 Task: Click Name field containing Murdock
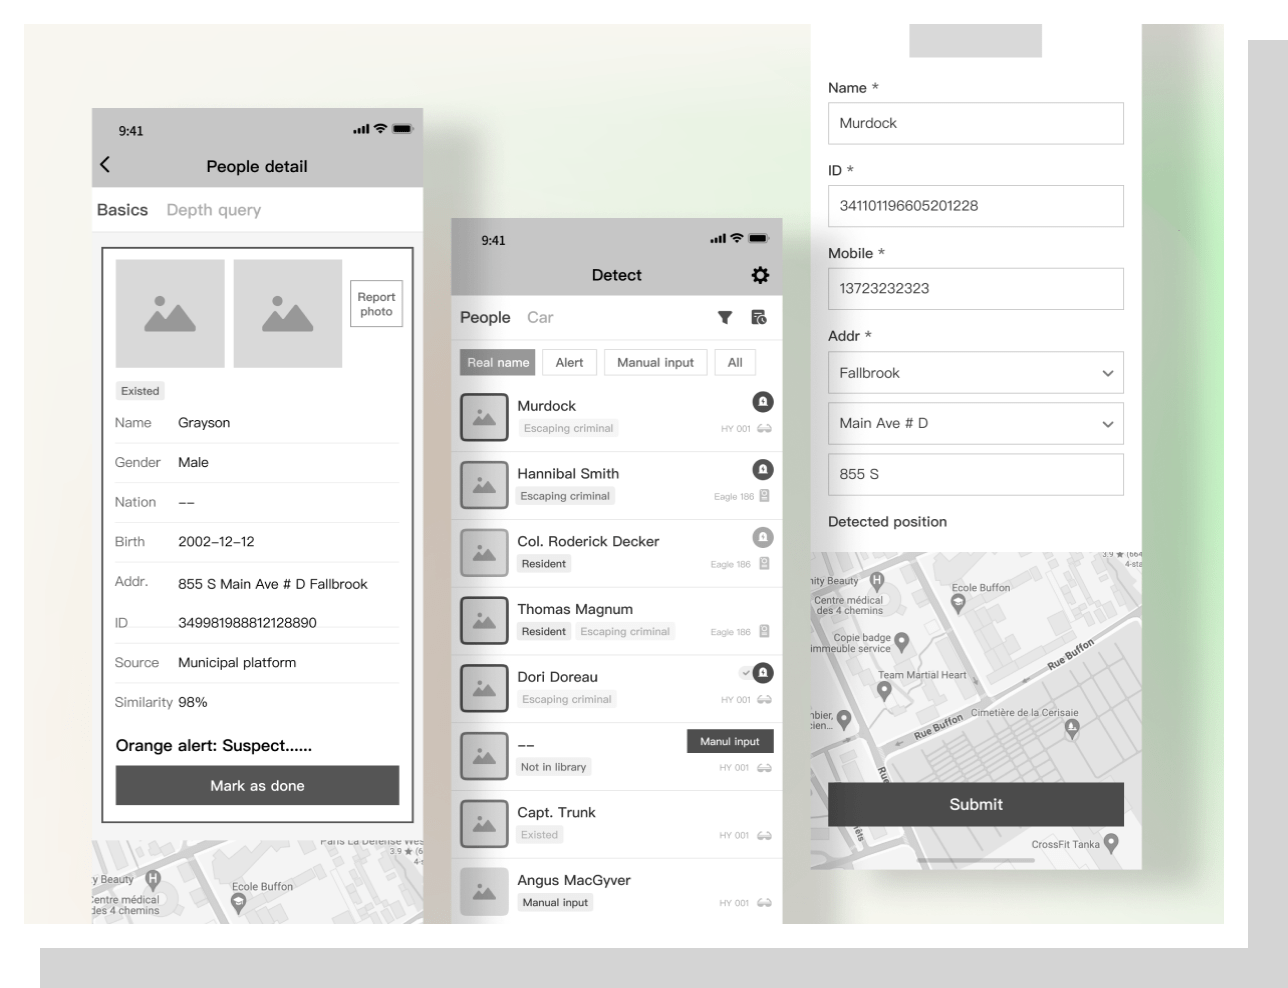[x=976, y=123]
